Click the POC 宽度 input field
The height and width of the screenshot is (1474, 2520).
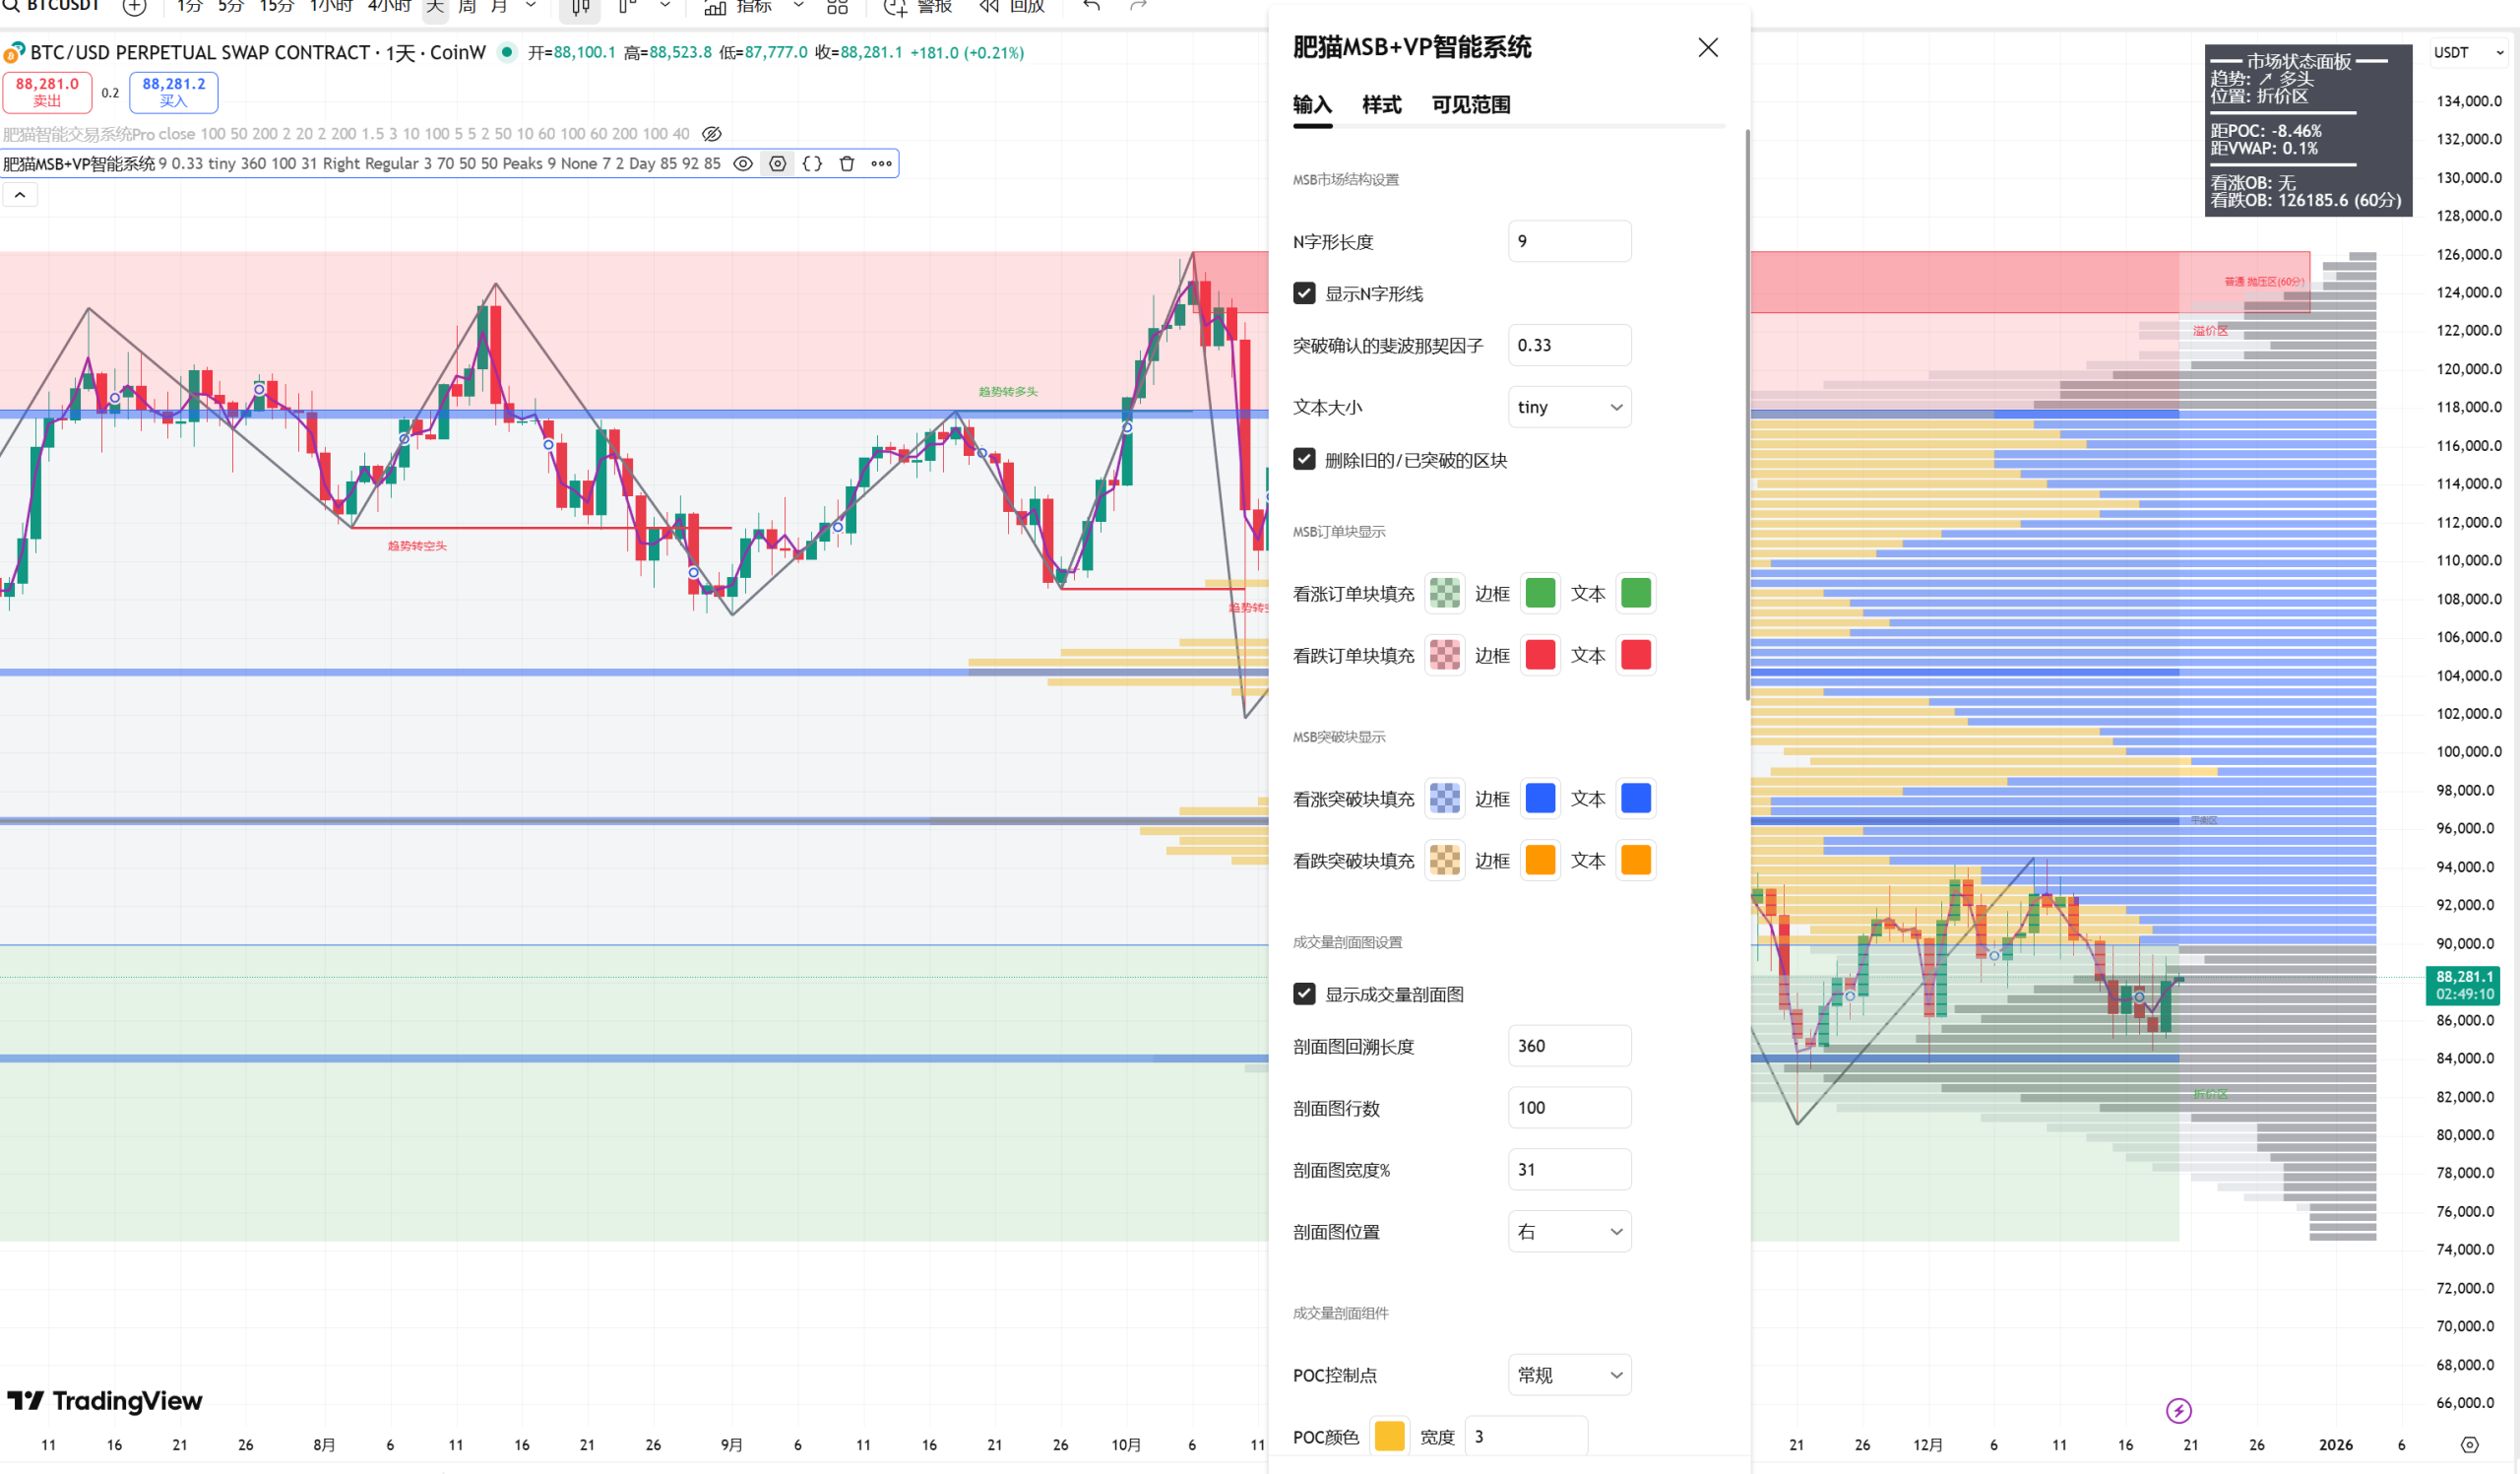point(1526,1436)
